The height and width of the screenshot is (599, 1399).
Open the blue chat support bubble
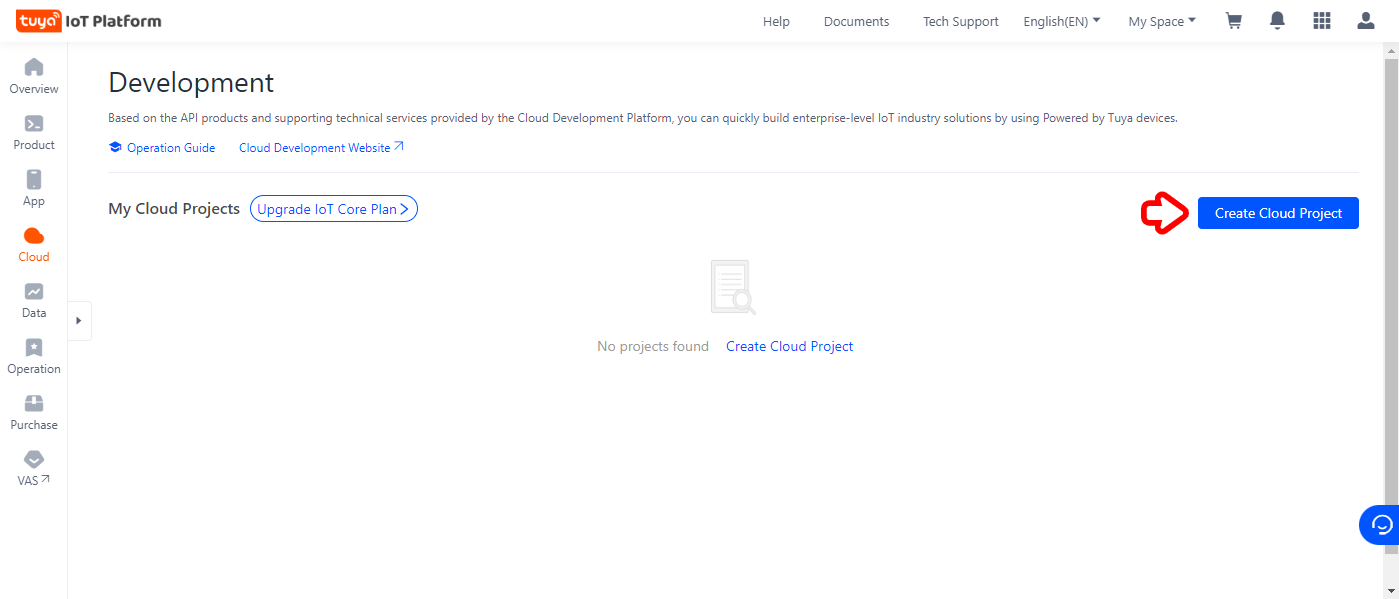(1382, 525)
